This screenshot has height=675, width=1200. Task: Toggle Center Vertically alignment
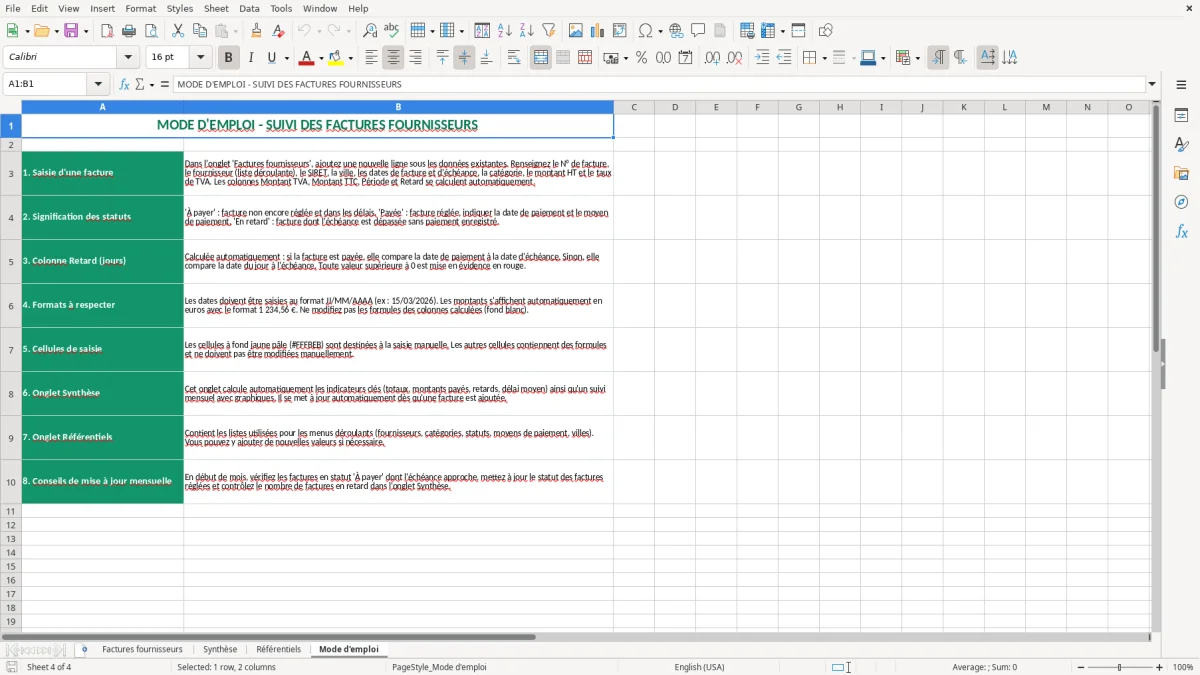[x=464, y=58]
